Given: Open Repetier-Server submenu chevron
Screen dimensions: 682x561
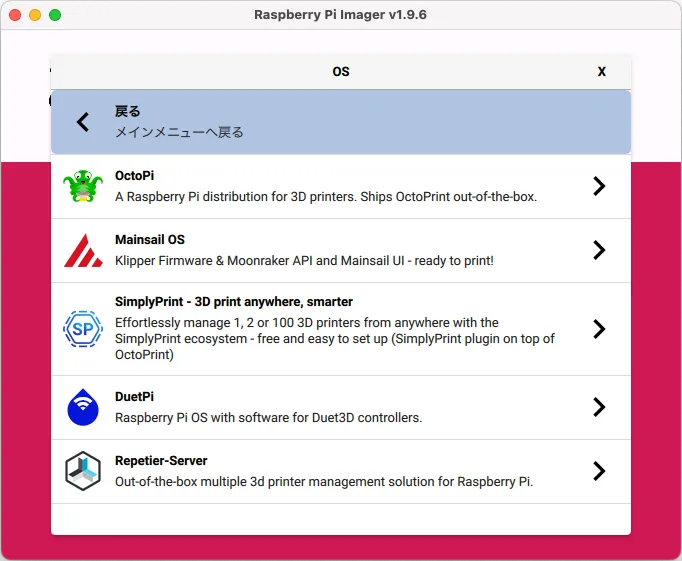Looking at the screenshot, I should pyautogui.click(x=599, y=471).
